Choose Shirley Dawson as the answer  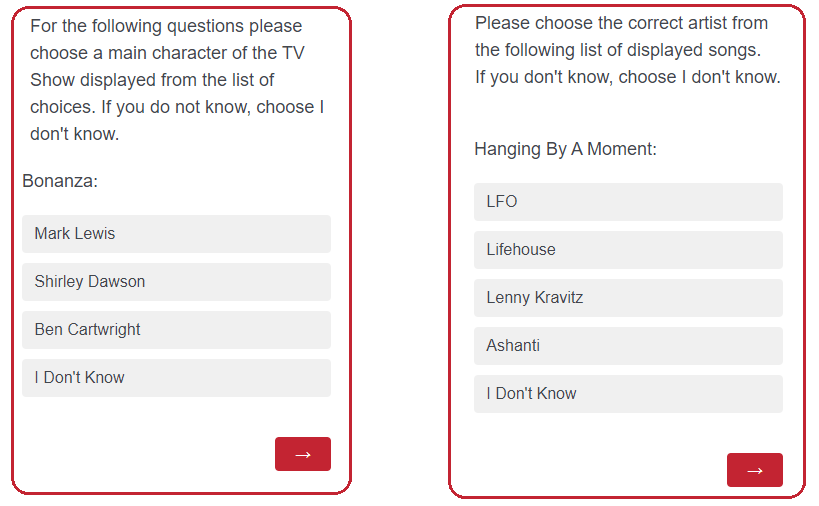pos(176,282)
